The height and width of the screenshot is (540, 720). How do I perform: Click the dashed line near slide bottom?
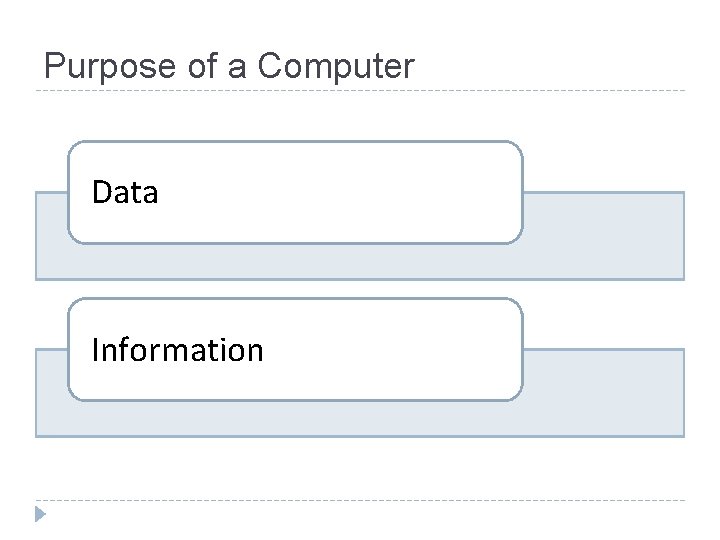click(x=360, y=500)
